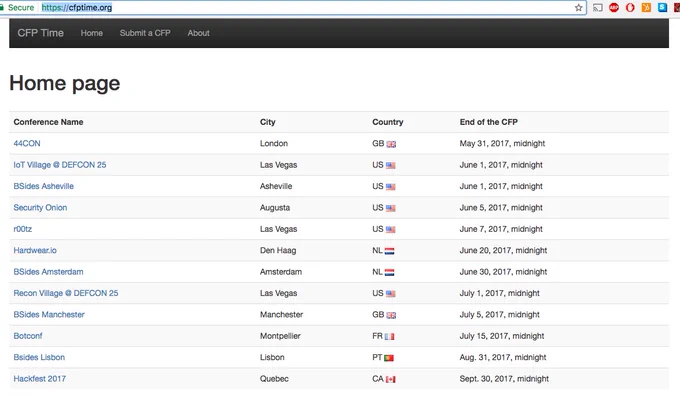Select the Den Haag city cell
This screenshot has width=680, height=396.
pyautogui.click(x=278, y=250)
